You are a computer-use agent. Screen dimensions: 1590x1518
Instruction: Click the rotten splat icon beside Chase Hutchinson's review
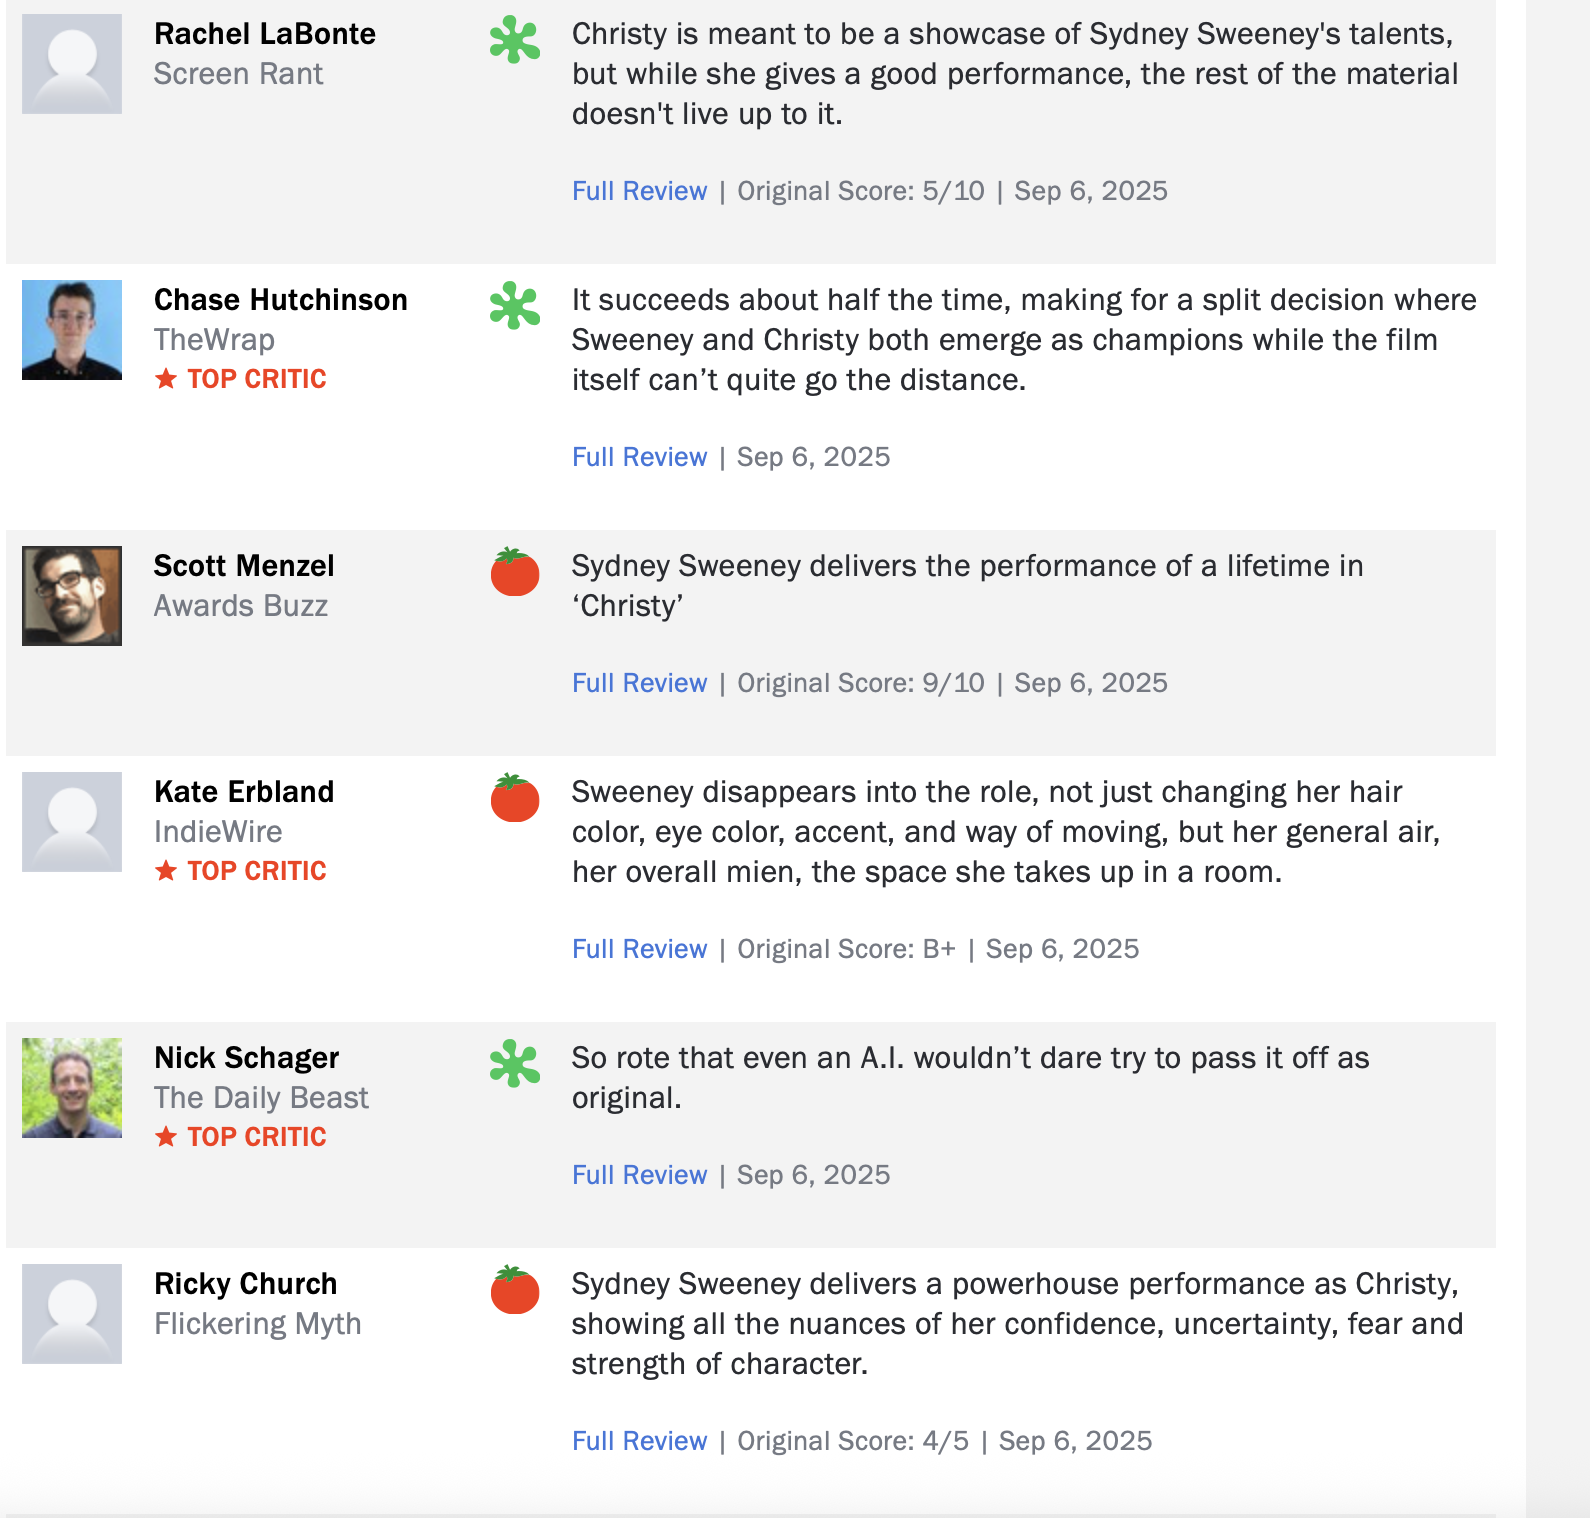point(515,306)
